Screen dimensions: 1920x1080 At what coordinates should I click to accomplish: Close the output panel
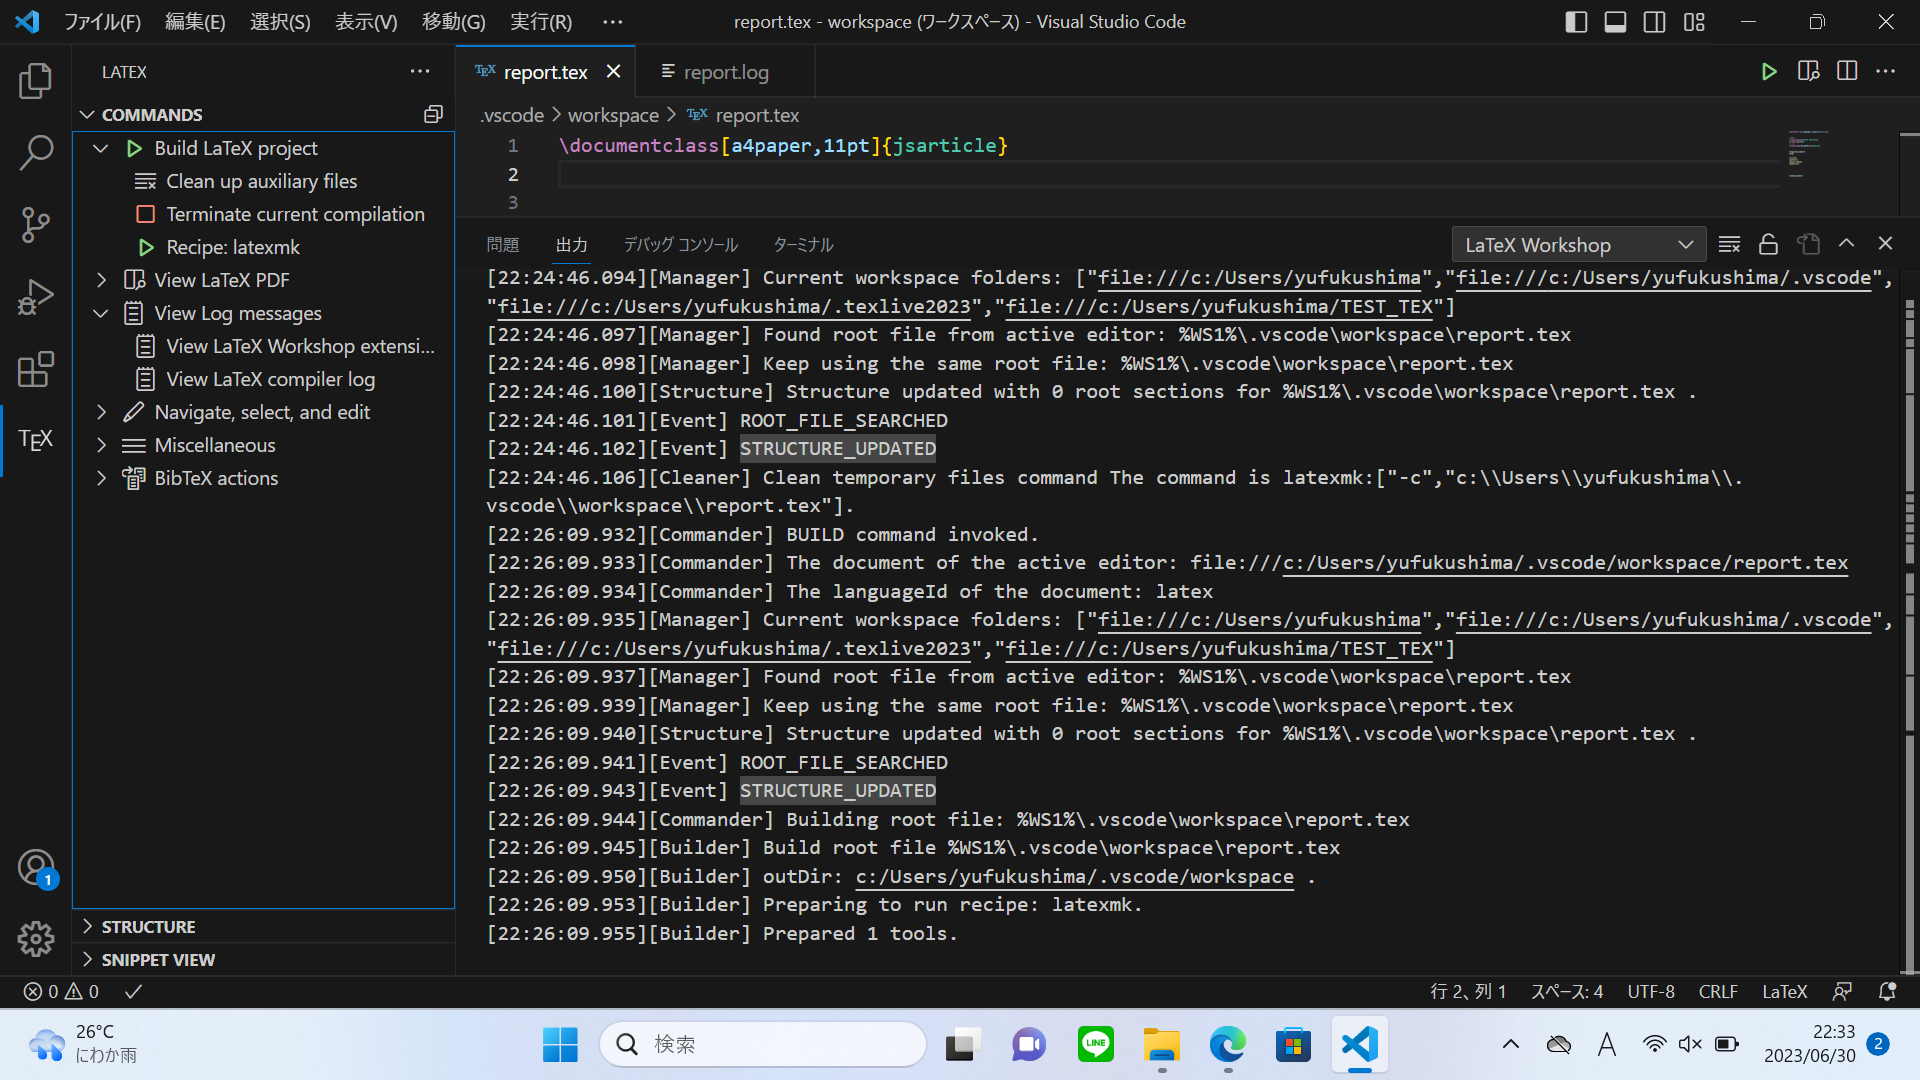[x=1886, y=244]
